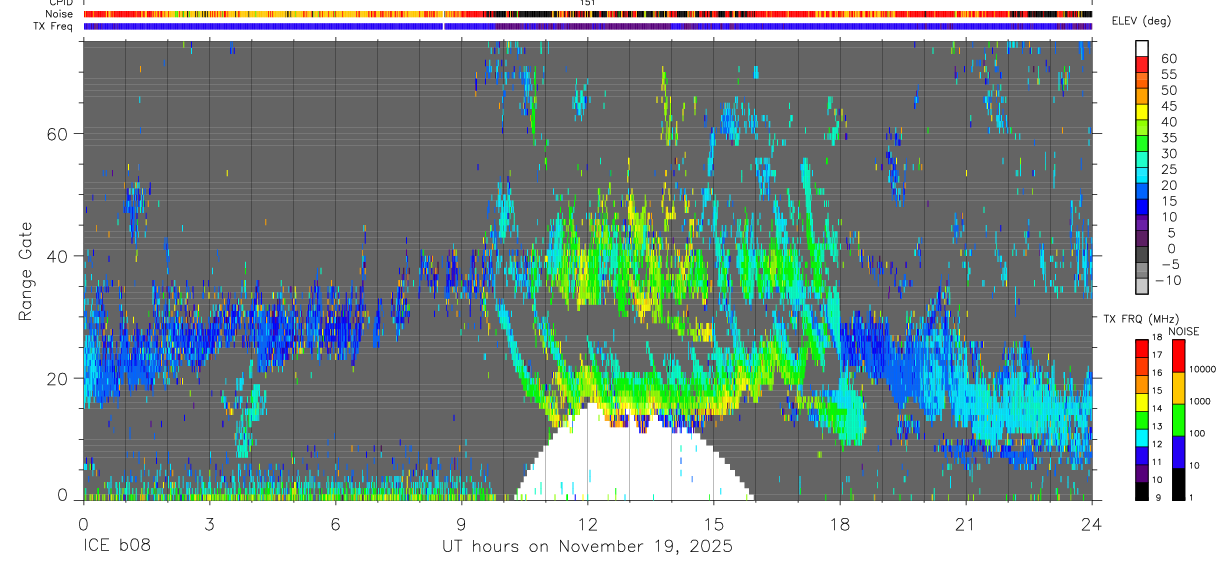
Task: Click the '11' label on the TX FRQ legend
Action: click(x=1157, y=462)
